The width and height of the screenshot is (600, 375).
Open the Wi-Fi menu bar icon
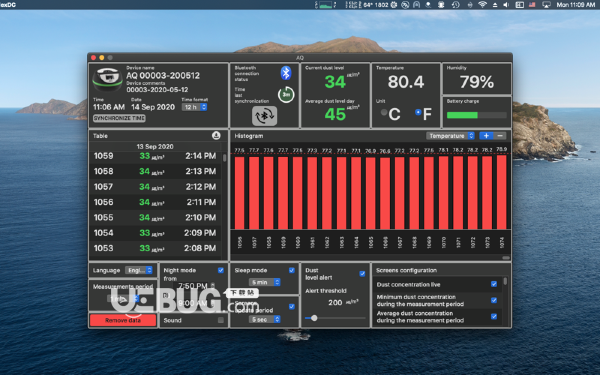483,5
